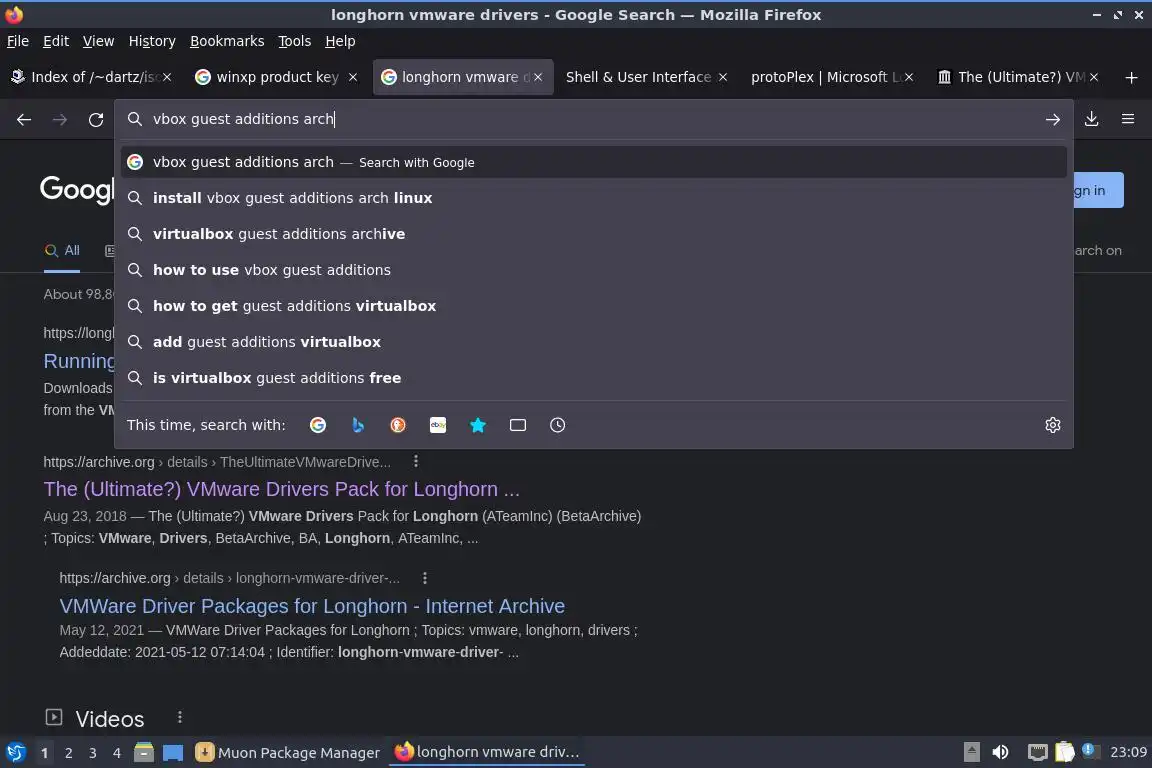Open a new tab with plus button

(x=1131, y=77)
